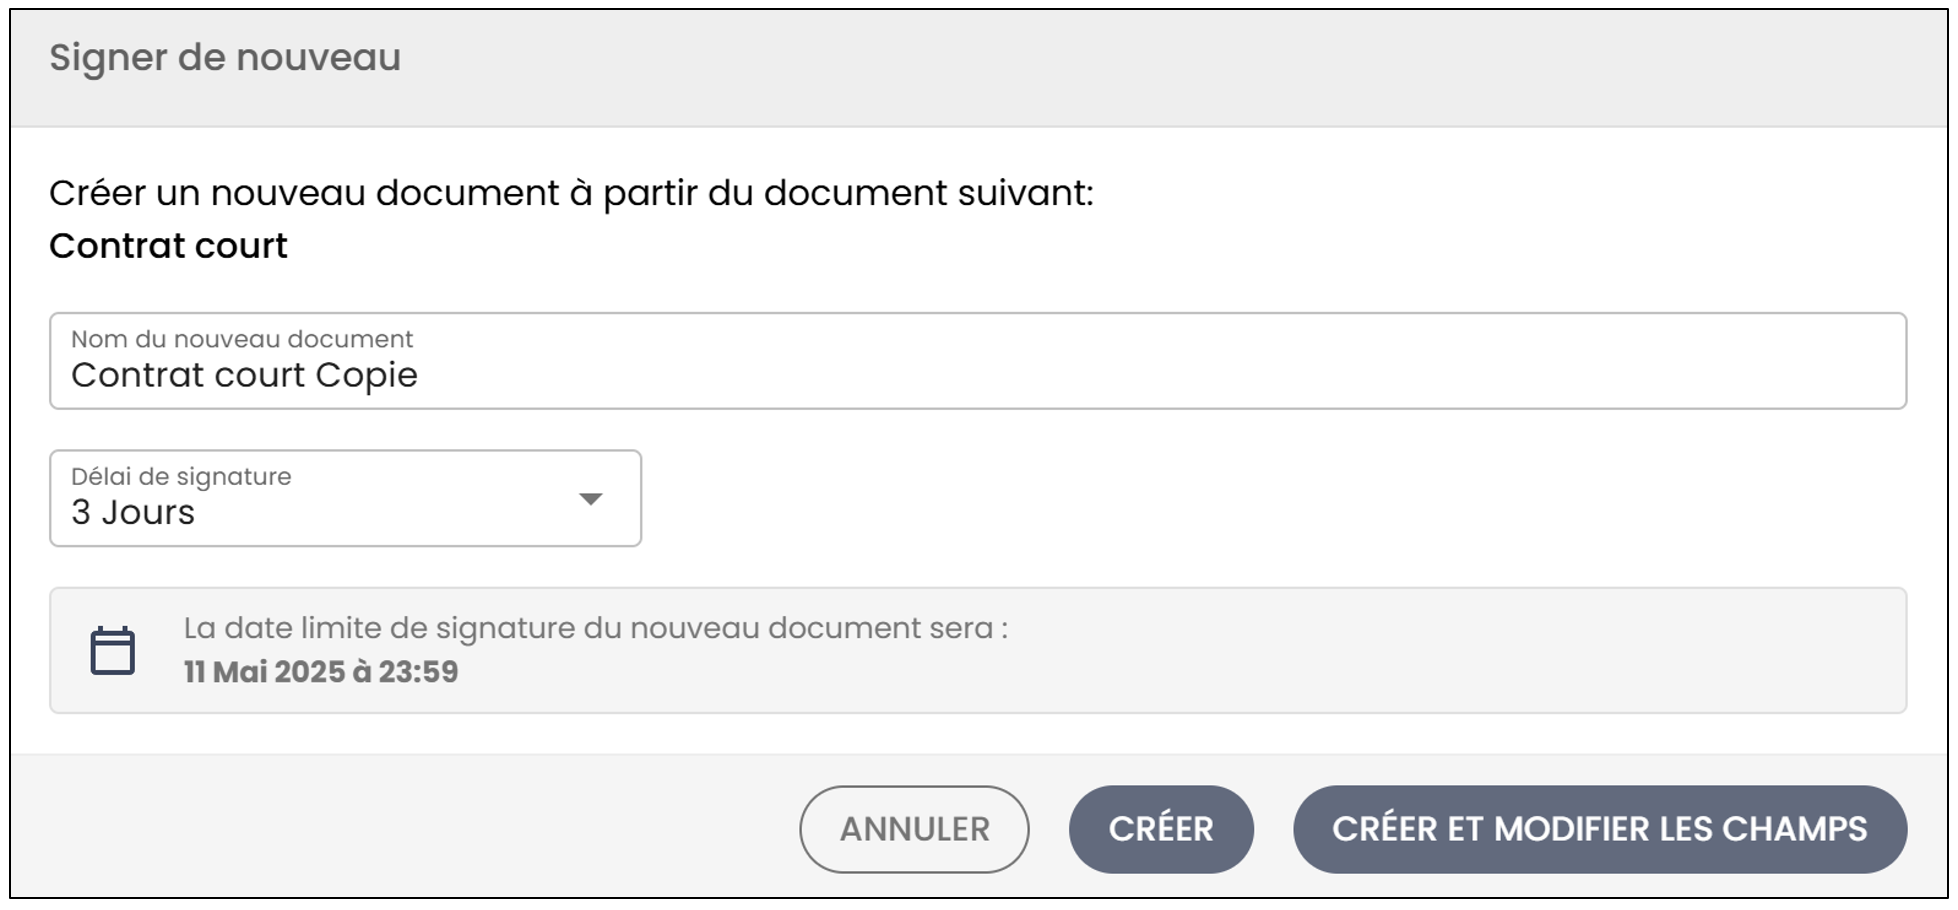Click the grey dialog header bar

(x=978, y=68)
